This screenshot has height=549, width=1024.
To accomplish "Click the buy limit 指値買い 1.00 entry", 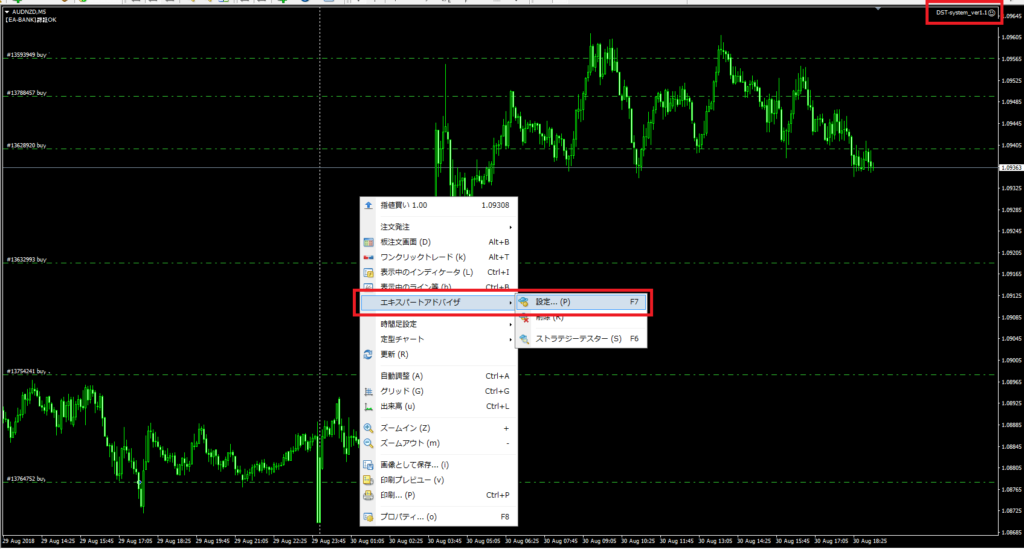I will click(x=438, y=205).
